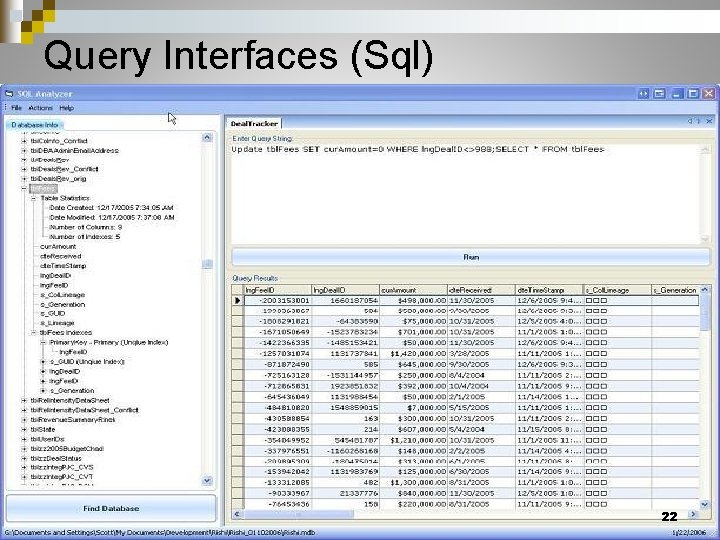Click the cell showing $498,000.00
720x540 pixels.
click(413, 301)
